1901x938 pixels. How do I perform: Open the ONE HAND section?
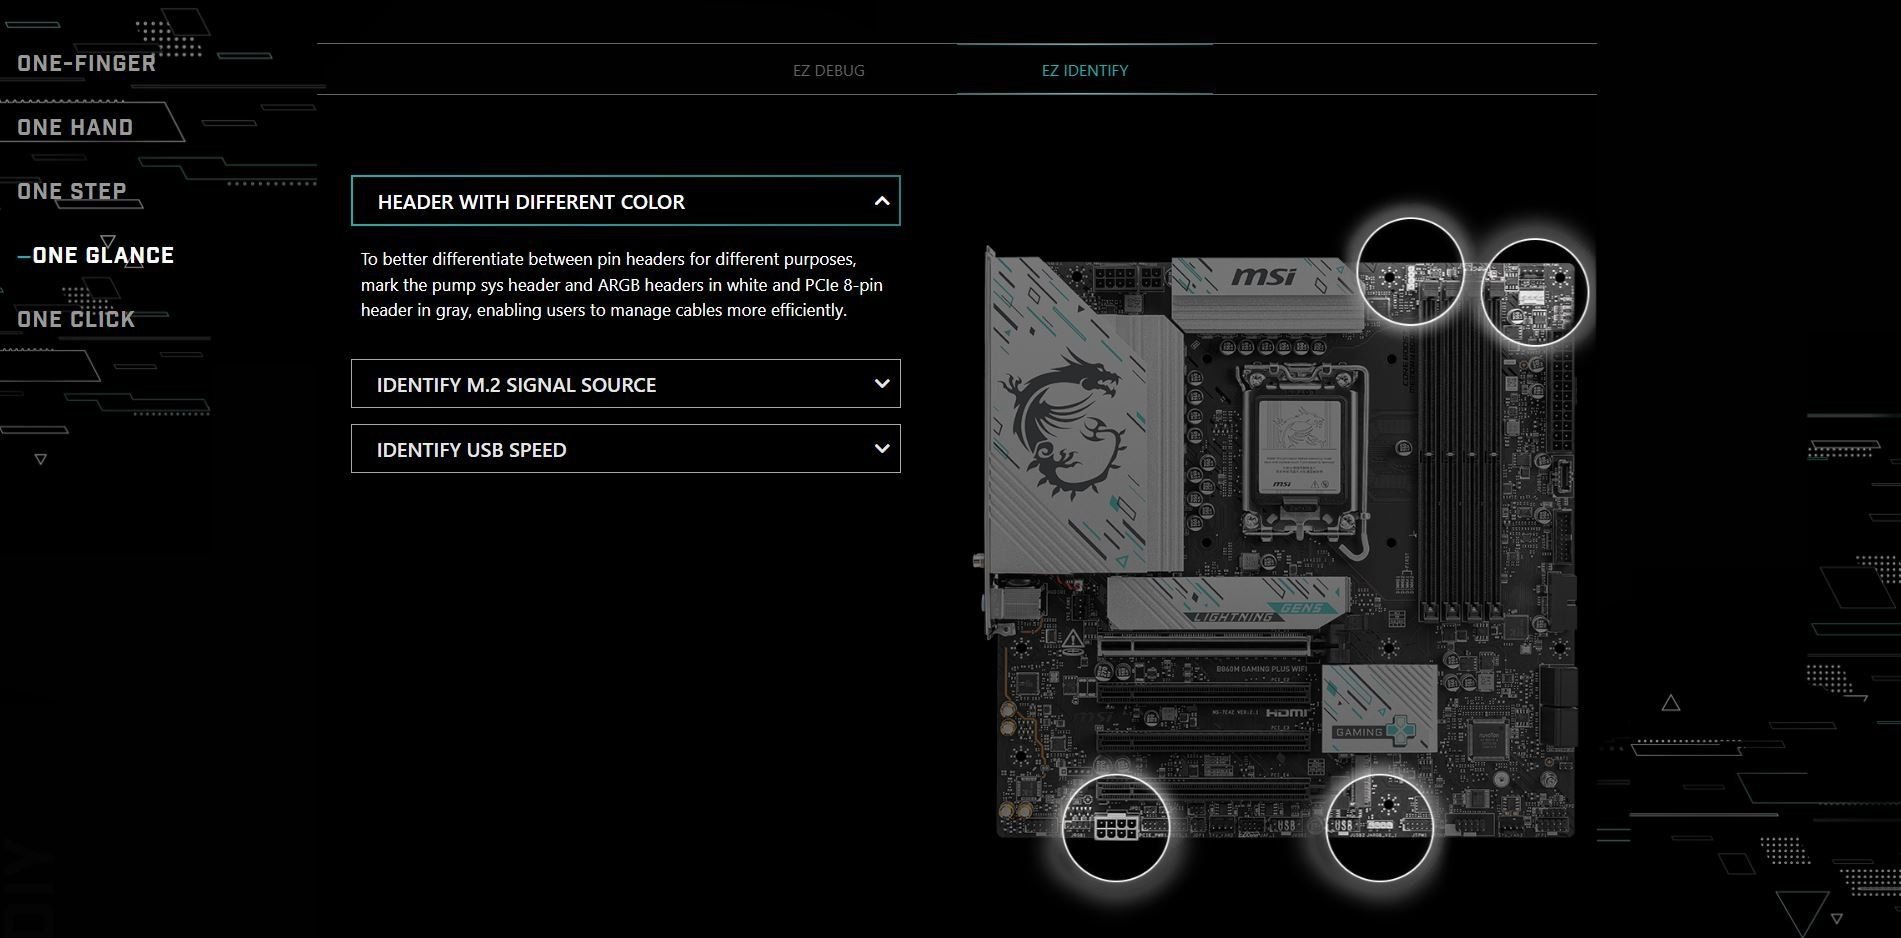click(75, 127)
